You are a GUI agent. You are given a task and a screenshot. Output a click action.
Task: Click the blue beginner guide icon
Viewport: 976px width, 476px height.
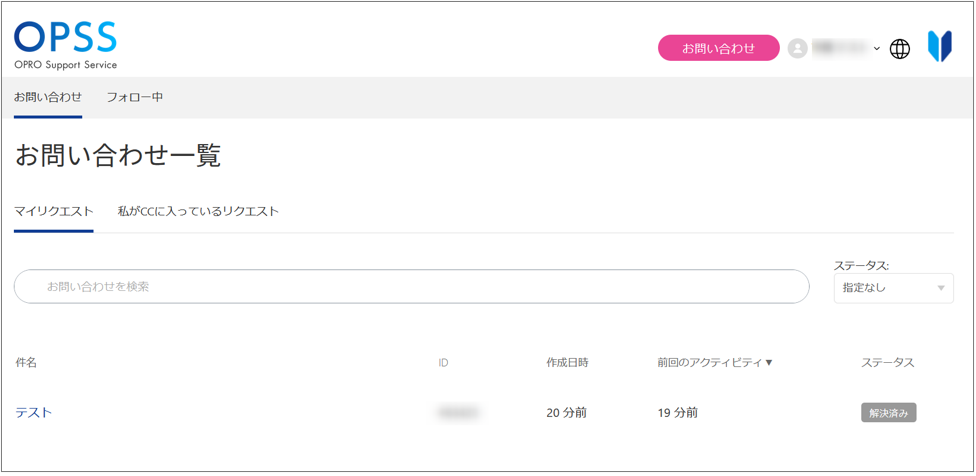pyautogui.click(x=939, y=47)
